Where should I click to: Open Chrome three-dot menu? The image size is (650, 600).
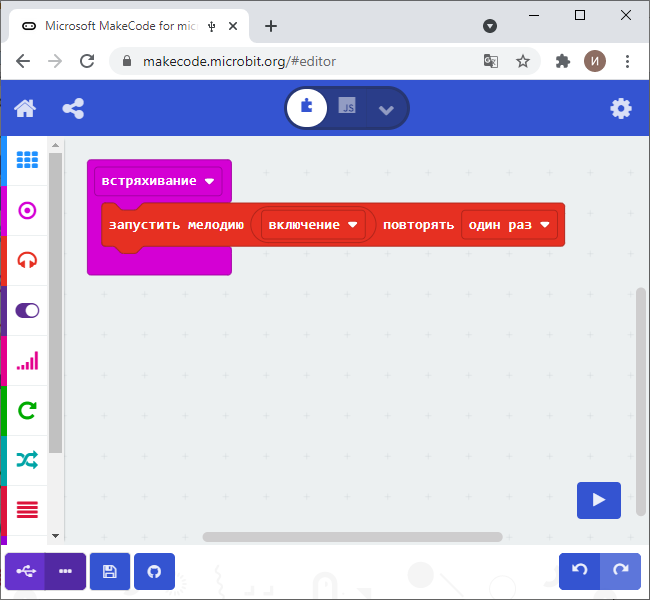627,61
